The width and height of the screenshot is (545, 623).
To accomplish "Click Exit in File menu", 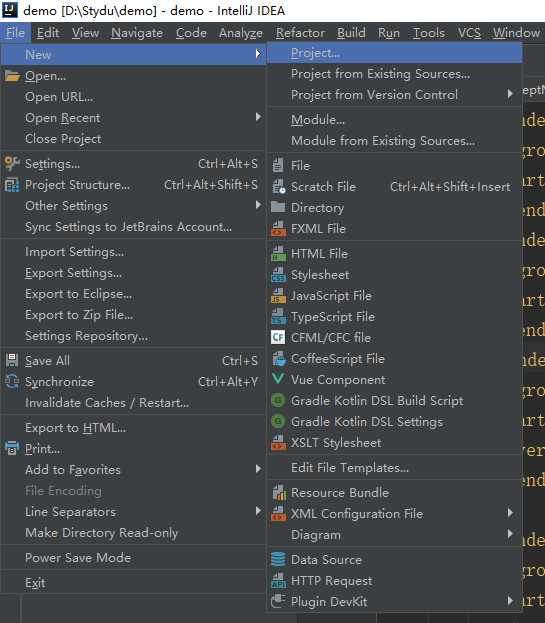I will point(133,582).
